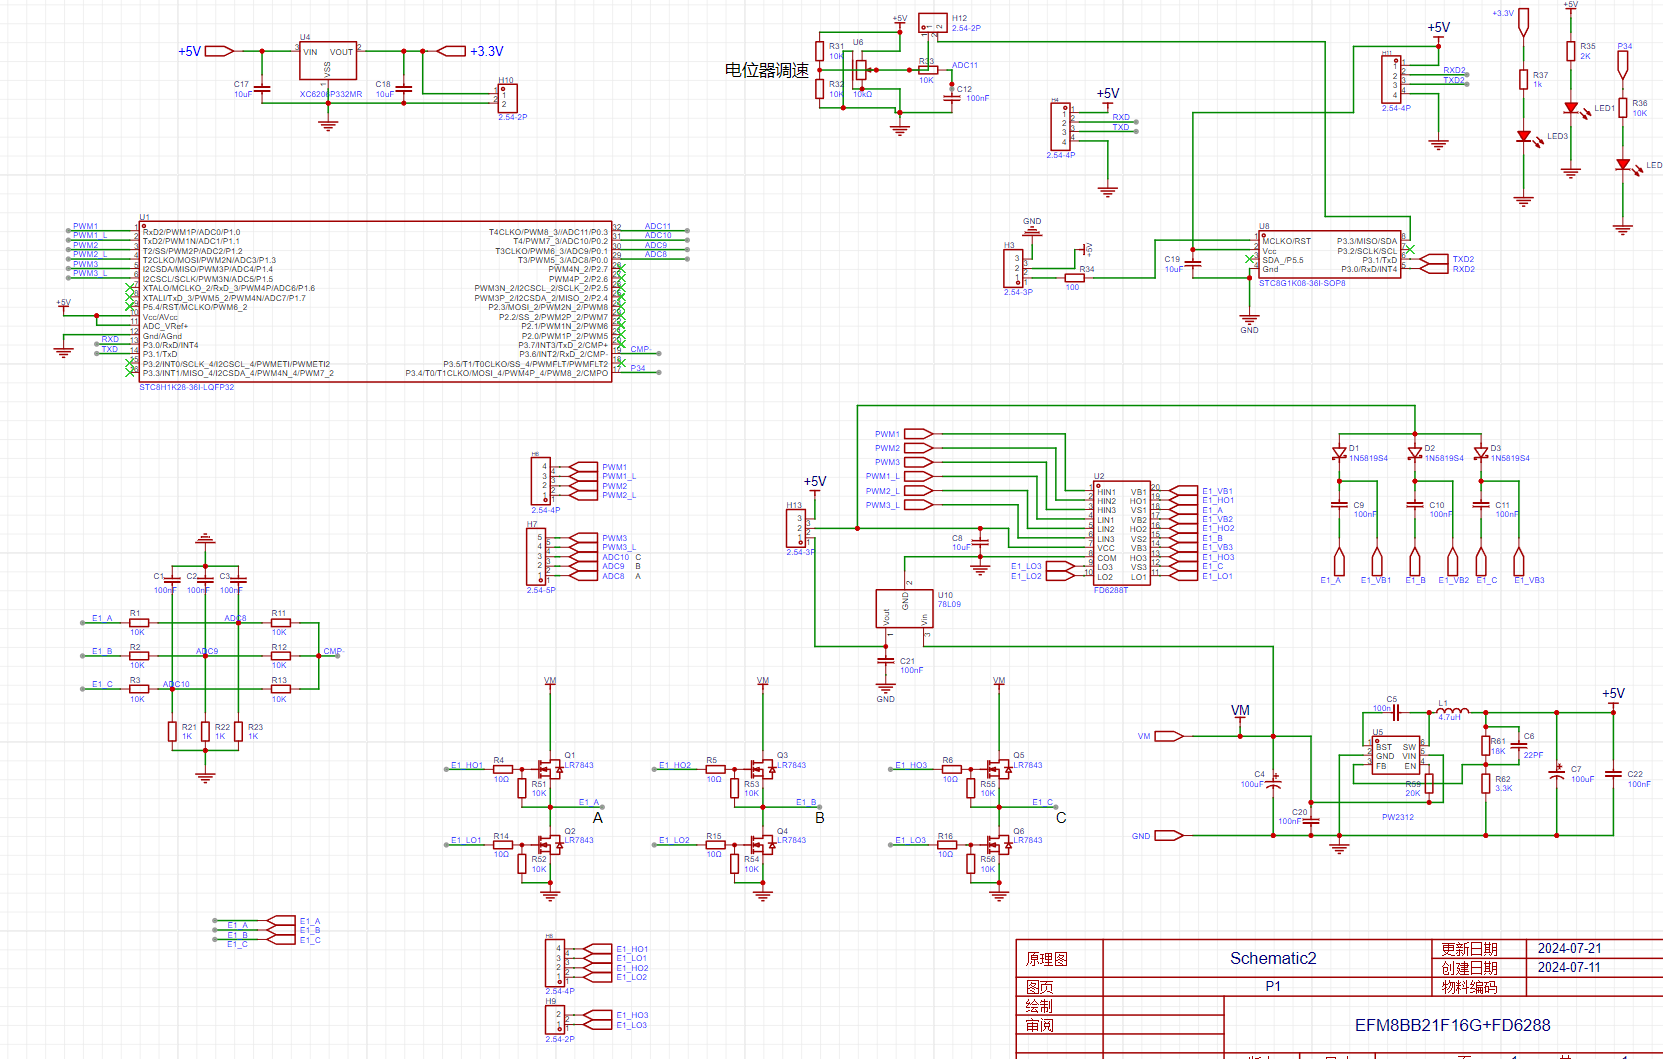Select the STC8G1K08-36I-SOP8 chip label

pos(1301,283)
